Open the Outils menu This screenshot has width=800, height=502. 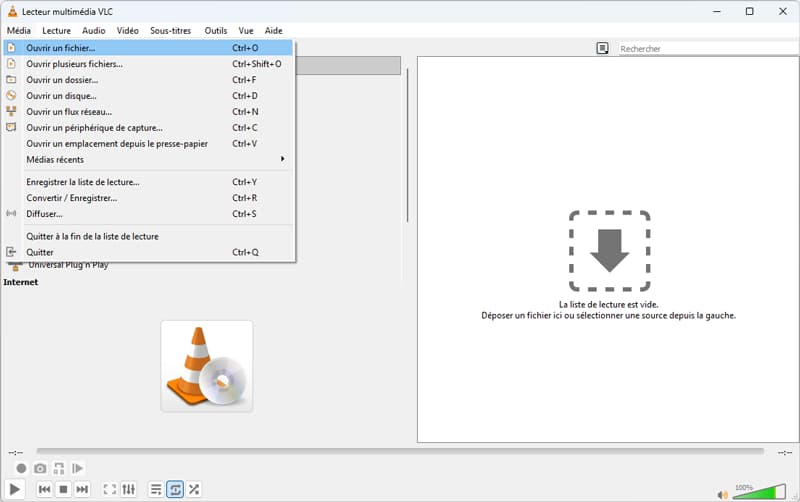216,31
